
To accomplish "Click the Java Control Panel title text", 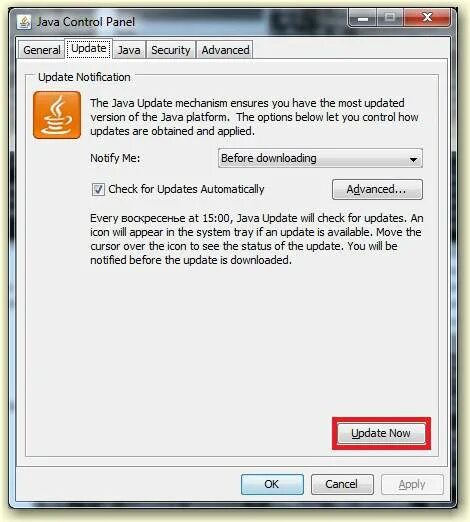I will tap(86, 22).
